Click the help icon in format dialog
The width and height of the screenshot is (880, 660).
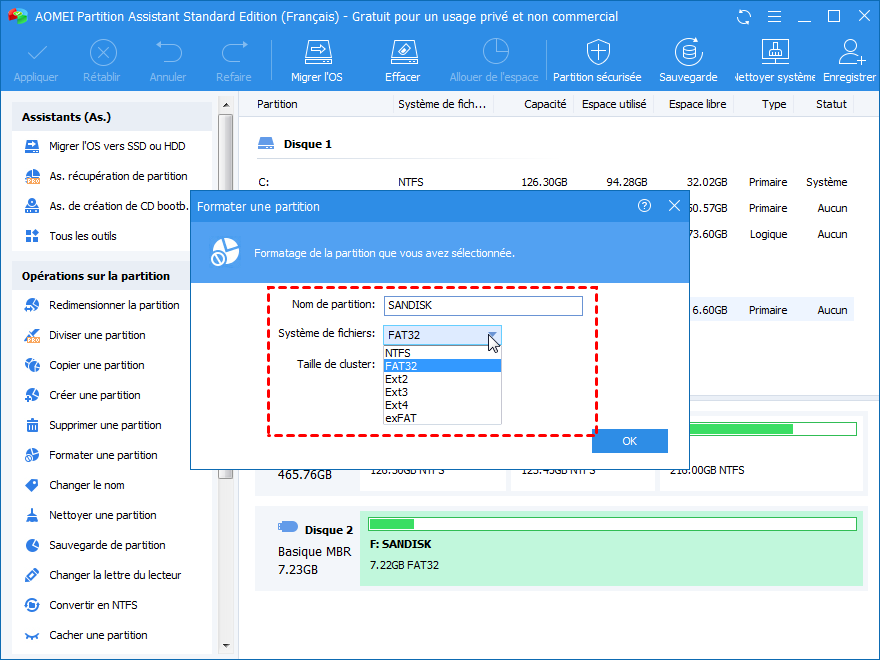click(644, 206)
